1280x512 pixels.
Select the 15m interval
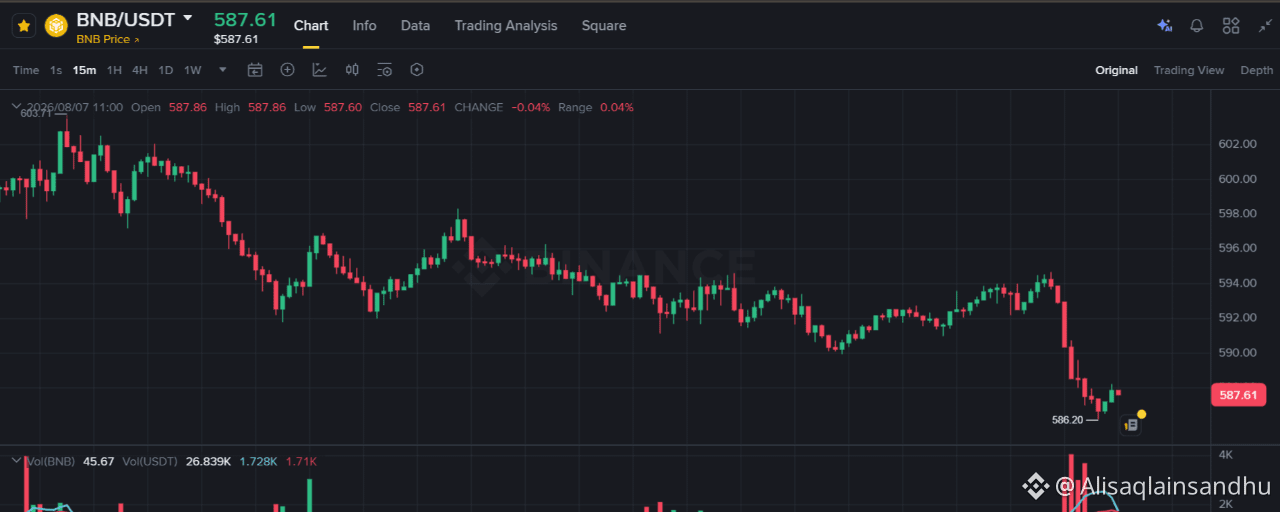point(84,70)
